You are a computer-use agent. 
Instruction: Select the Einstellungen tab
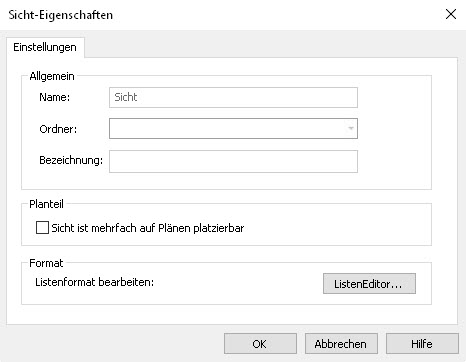(45, 47)
